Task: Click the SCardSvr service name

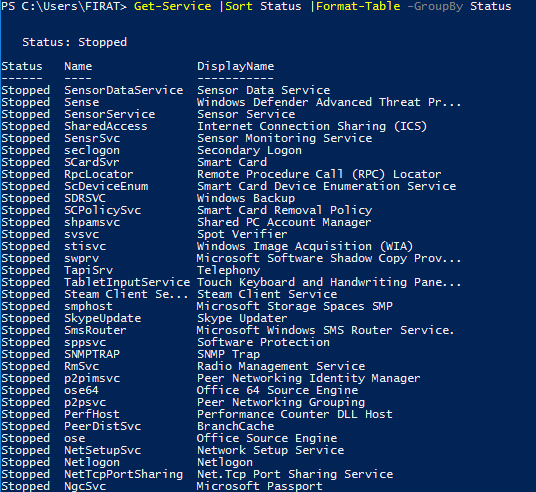Action: [92, 162]
